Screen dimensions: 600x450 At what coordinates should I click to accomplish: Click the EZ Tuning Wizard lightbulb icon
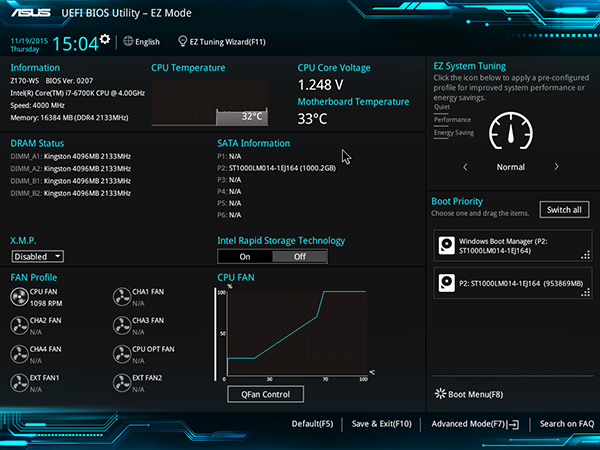point(183,41)
